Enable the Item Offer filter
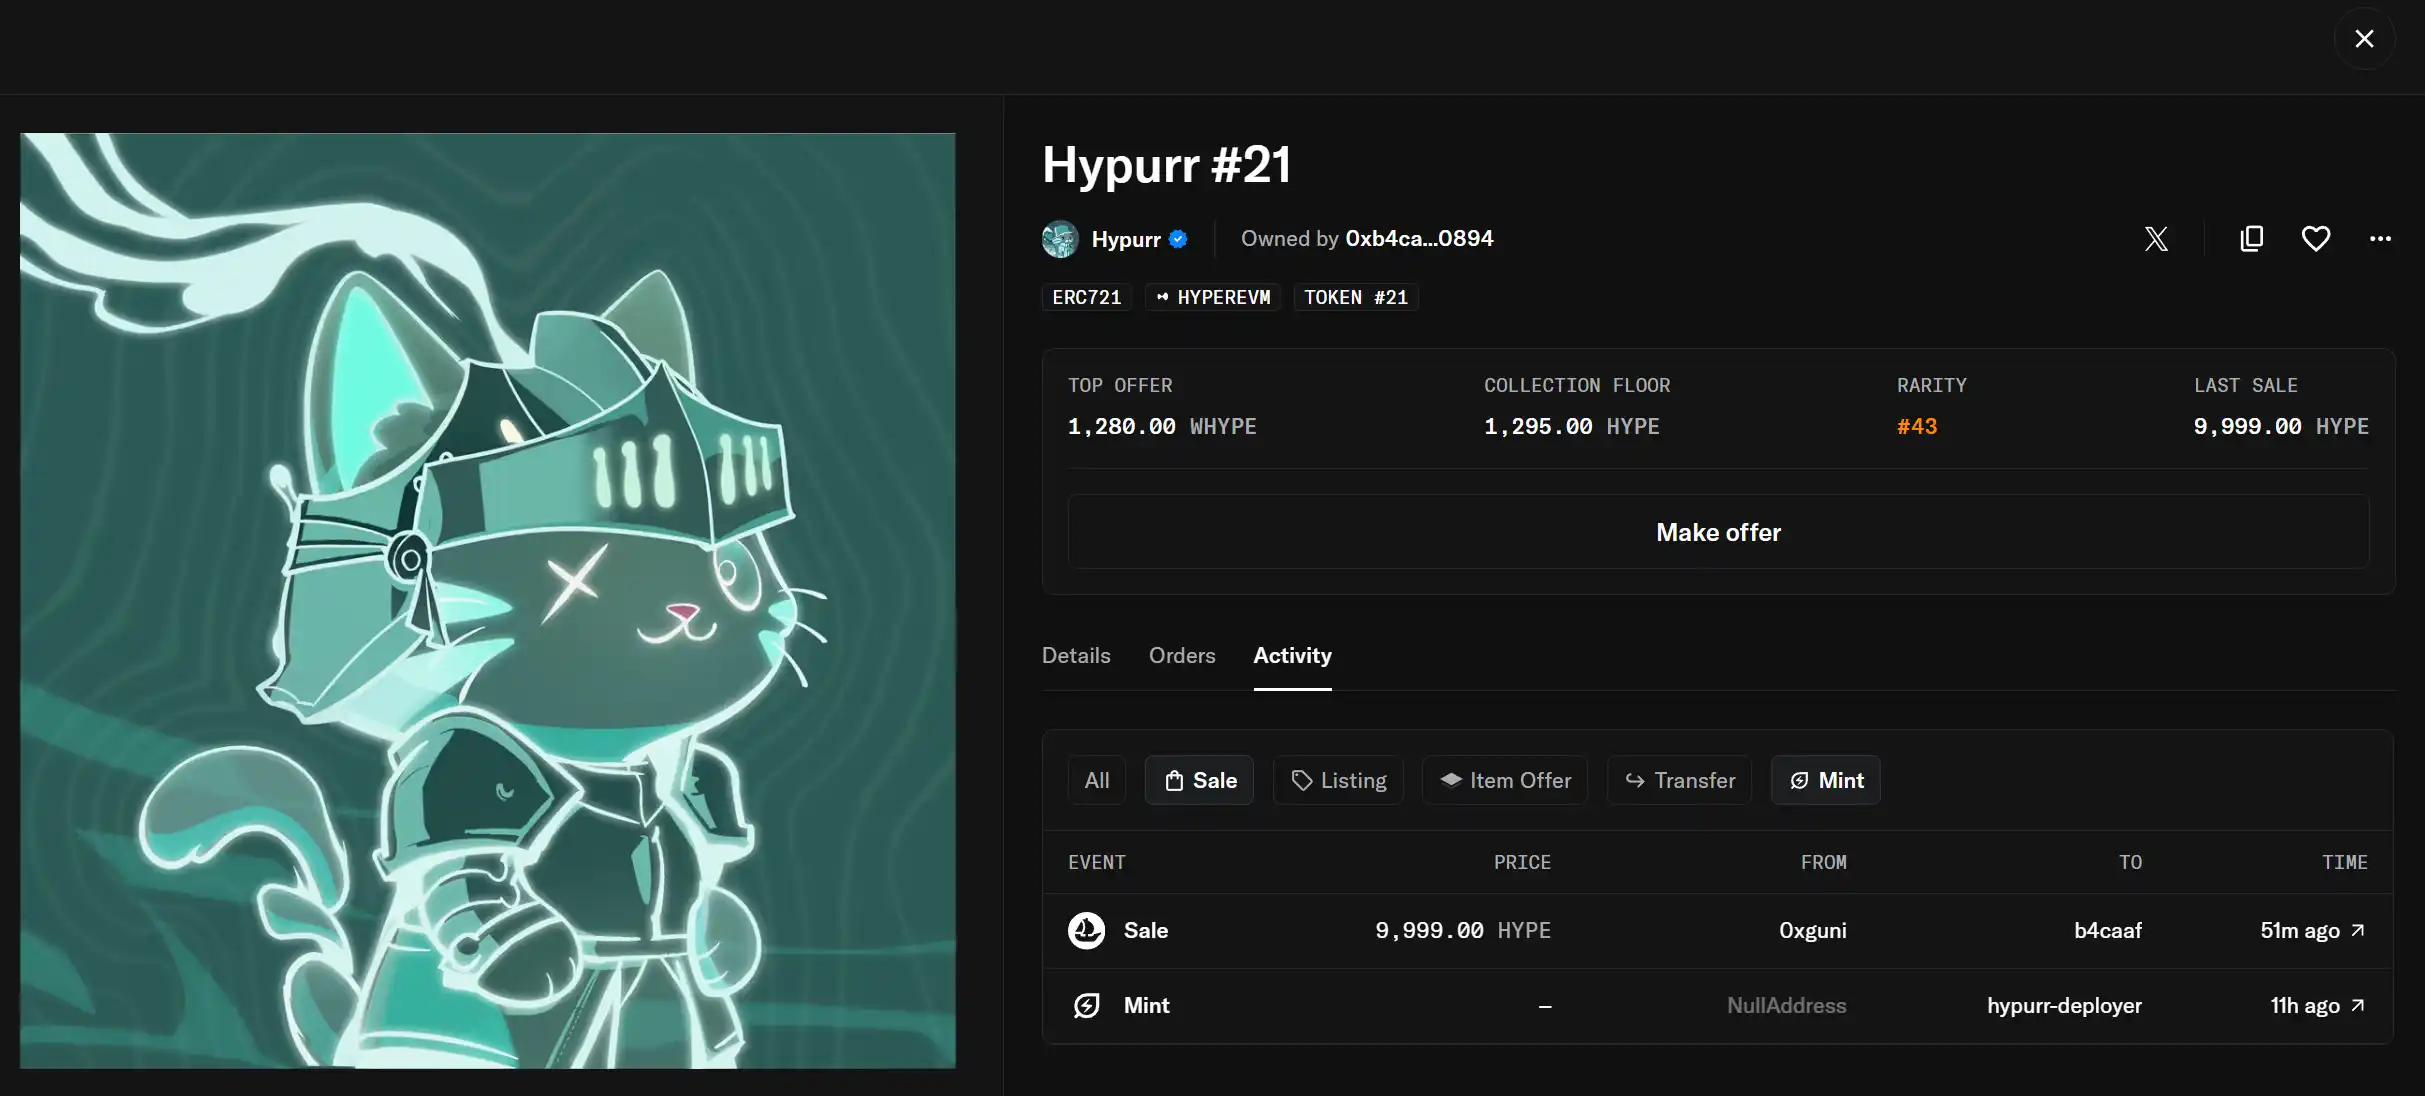This screenshot has width=2425, height=1096. point(1504,780)
